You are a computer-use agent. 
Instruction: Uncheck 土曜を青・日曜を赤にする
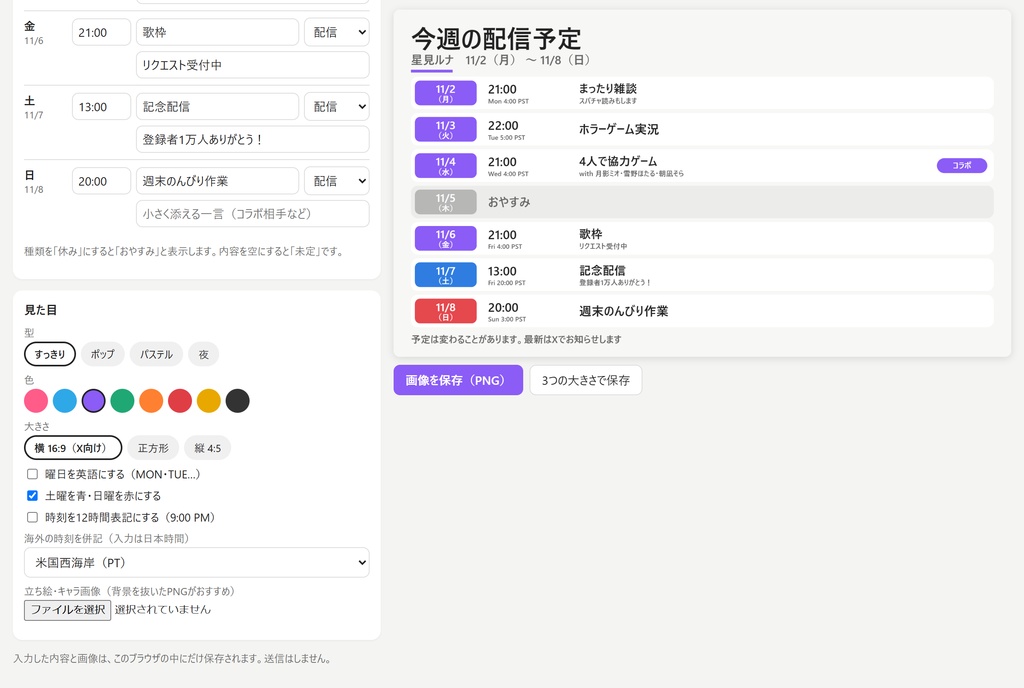pos(32,495)
